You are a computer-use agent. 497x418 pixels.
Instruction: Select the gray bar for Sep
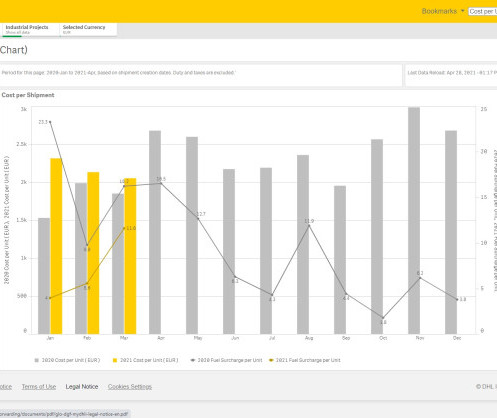click(340, 260)
